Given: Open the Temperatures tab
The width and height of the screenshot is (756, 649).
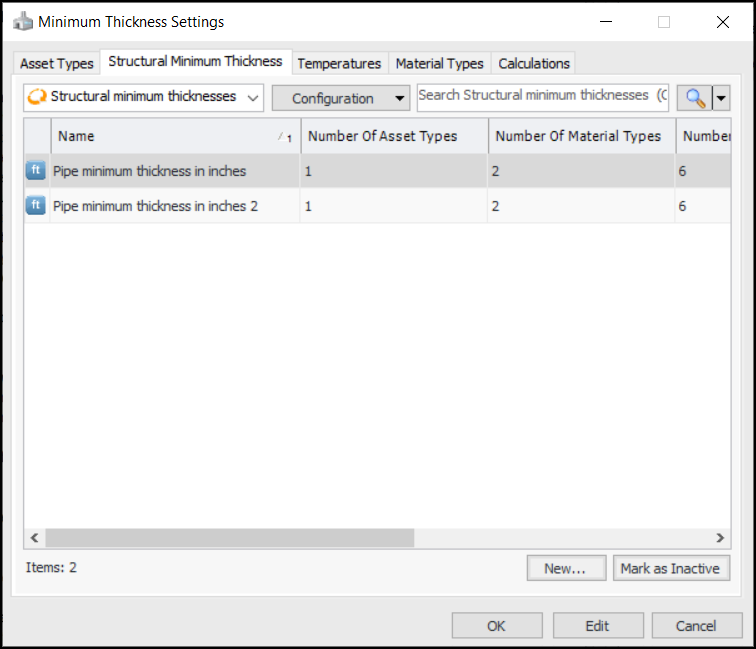Looking at the screenshot, I should tap(339, 63).
